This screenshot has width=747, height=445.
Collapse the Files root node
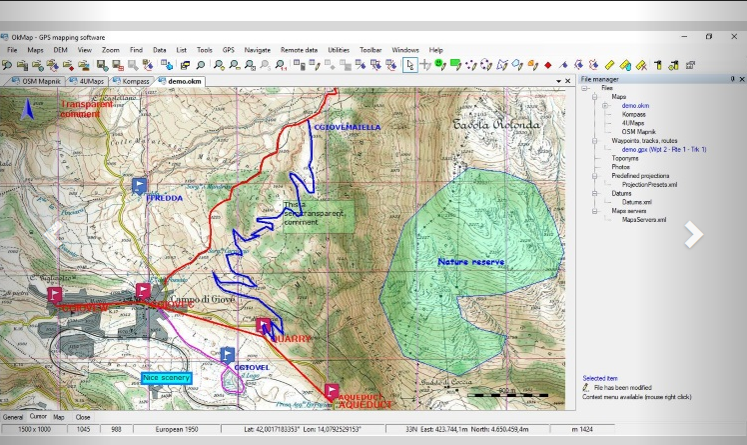tap(585, 88)
